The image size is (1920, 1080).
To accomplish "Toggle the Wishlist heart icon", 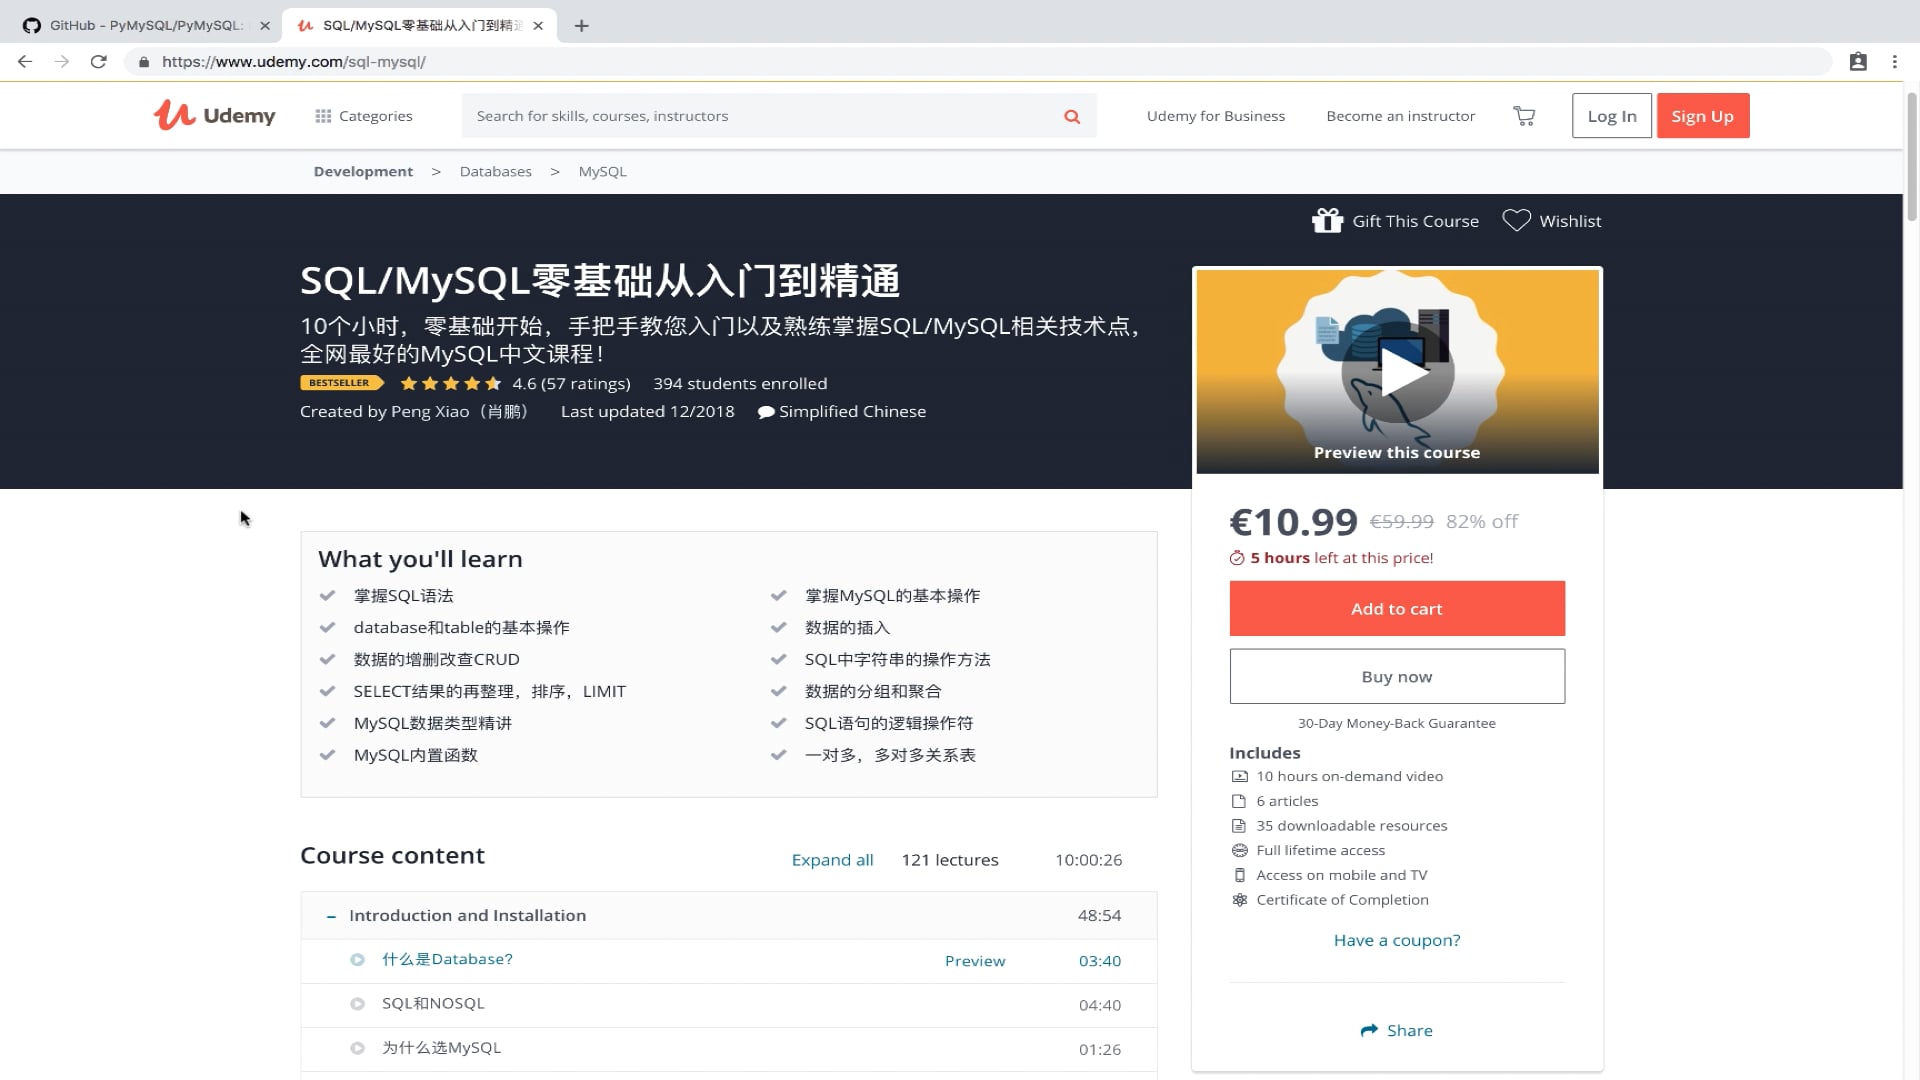I will pos(1516,220).
